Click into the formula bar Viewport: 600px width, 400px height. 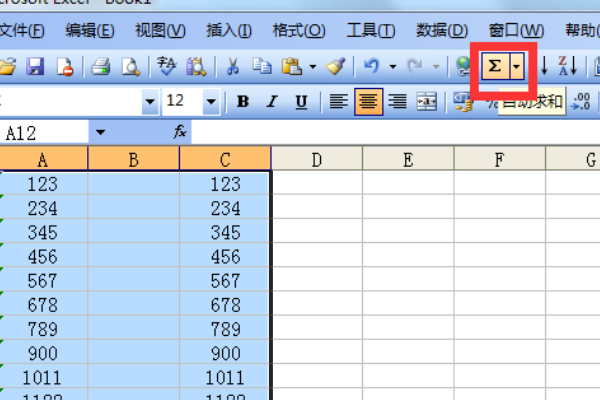coord(395,133)
